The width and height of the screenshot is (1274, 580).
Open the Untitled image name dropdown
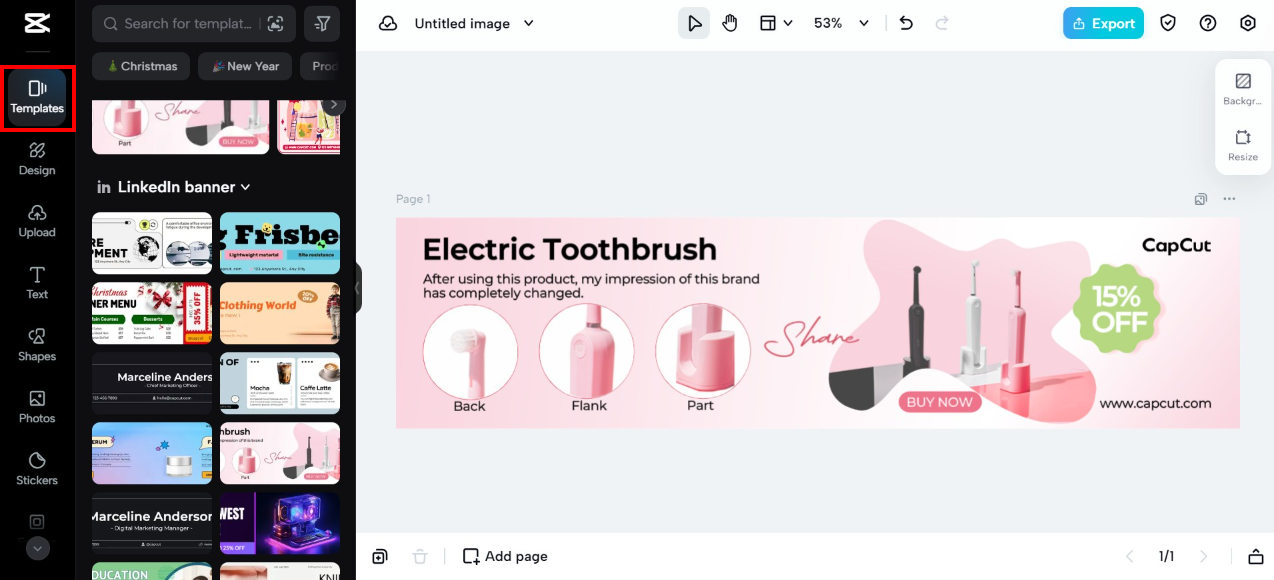pos(474,23)
